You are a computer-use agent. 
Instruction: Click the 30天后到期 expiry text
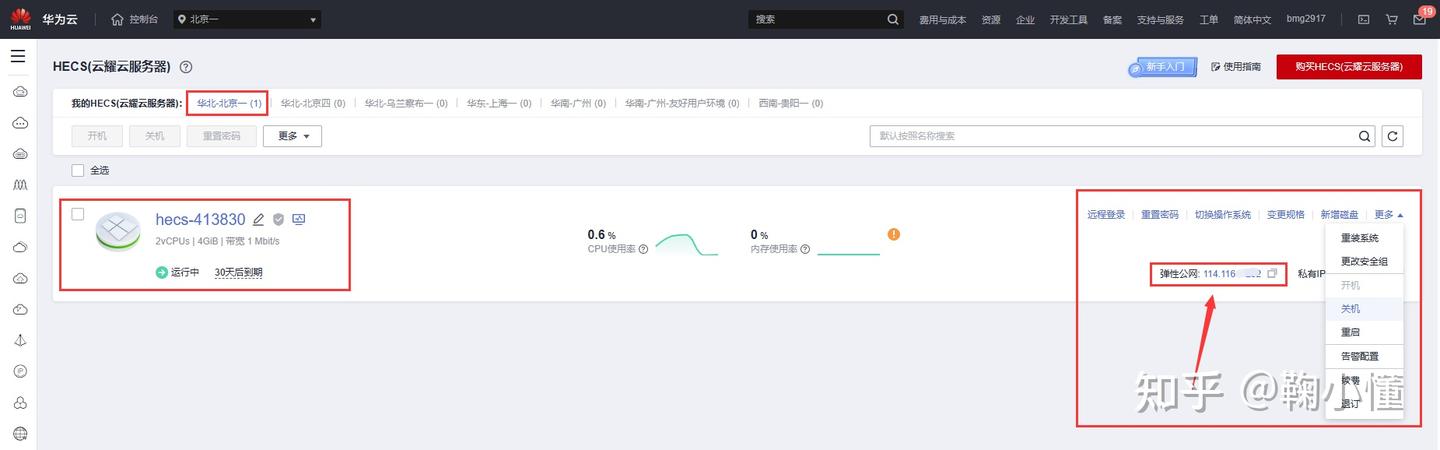tap(239, 273)
